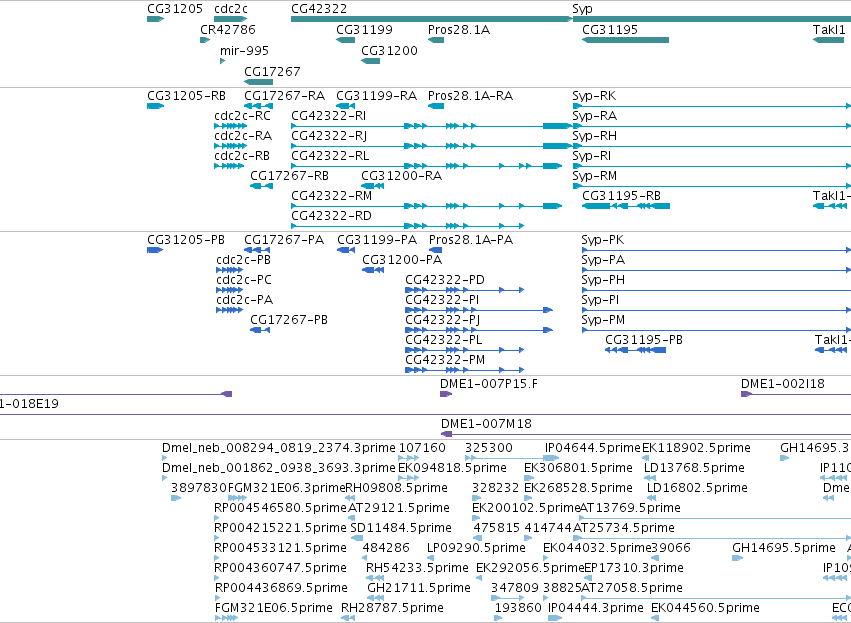Select the DME1-007P15.F clone label

pyautogui.click(x=489, y=384)
